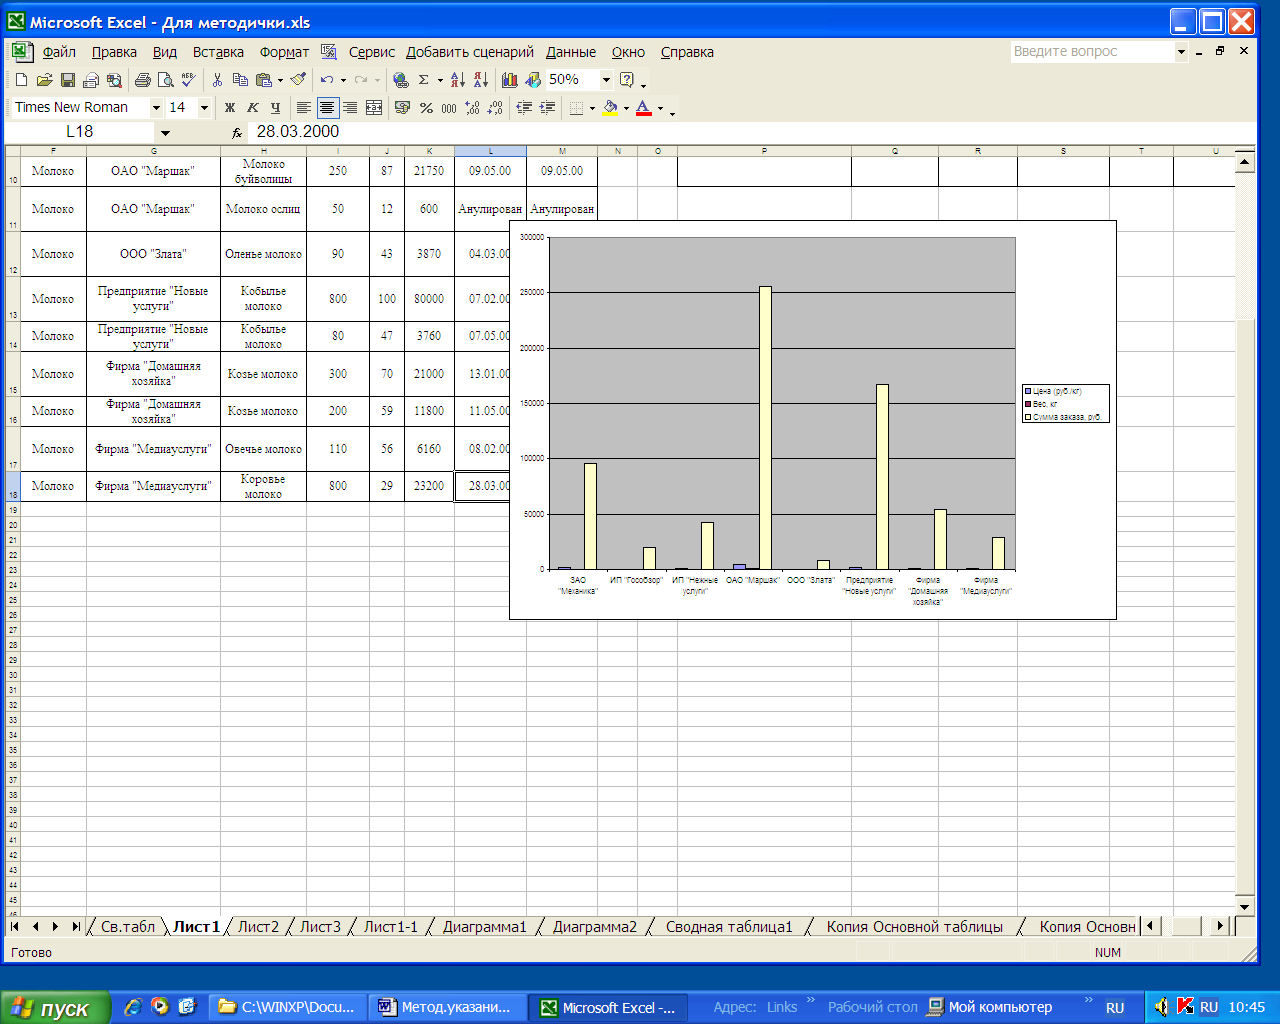This screenshot has height=1024, width=1280.
Task: Apply the yellow fill color button
Action: click(x=609, y=108)
